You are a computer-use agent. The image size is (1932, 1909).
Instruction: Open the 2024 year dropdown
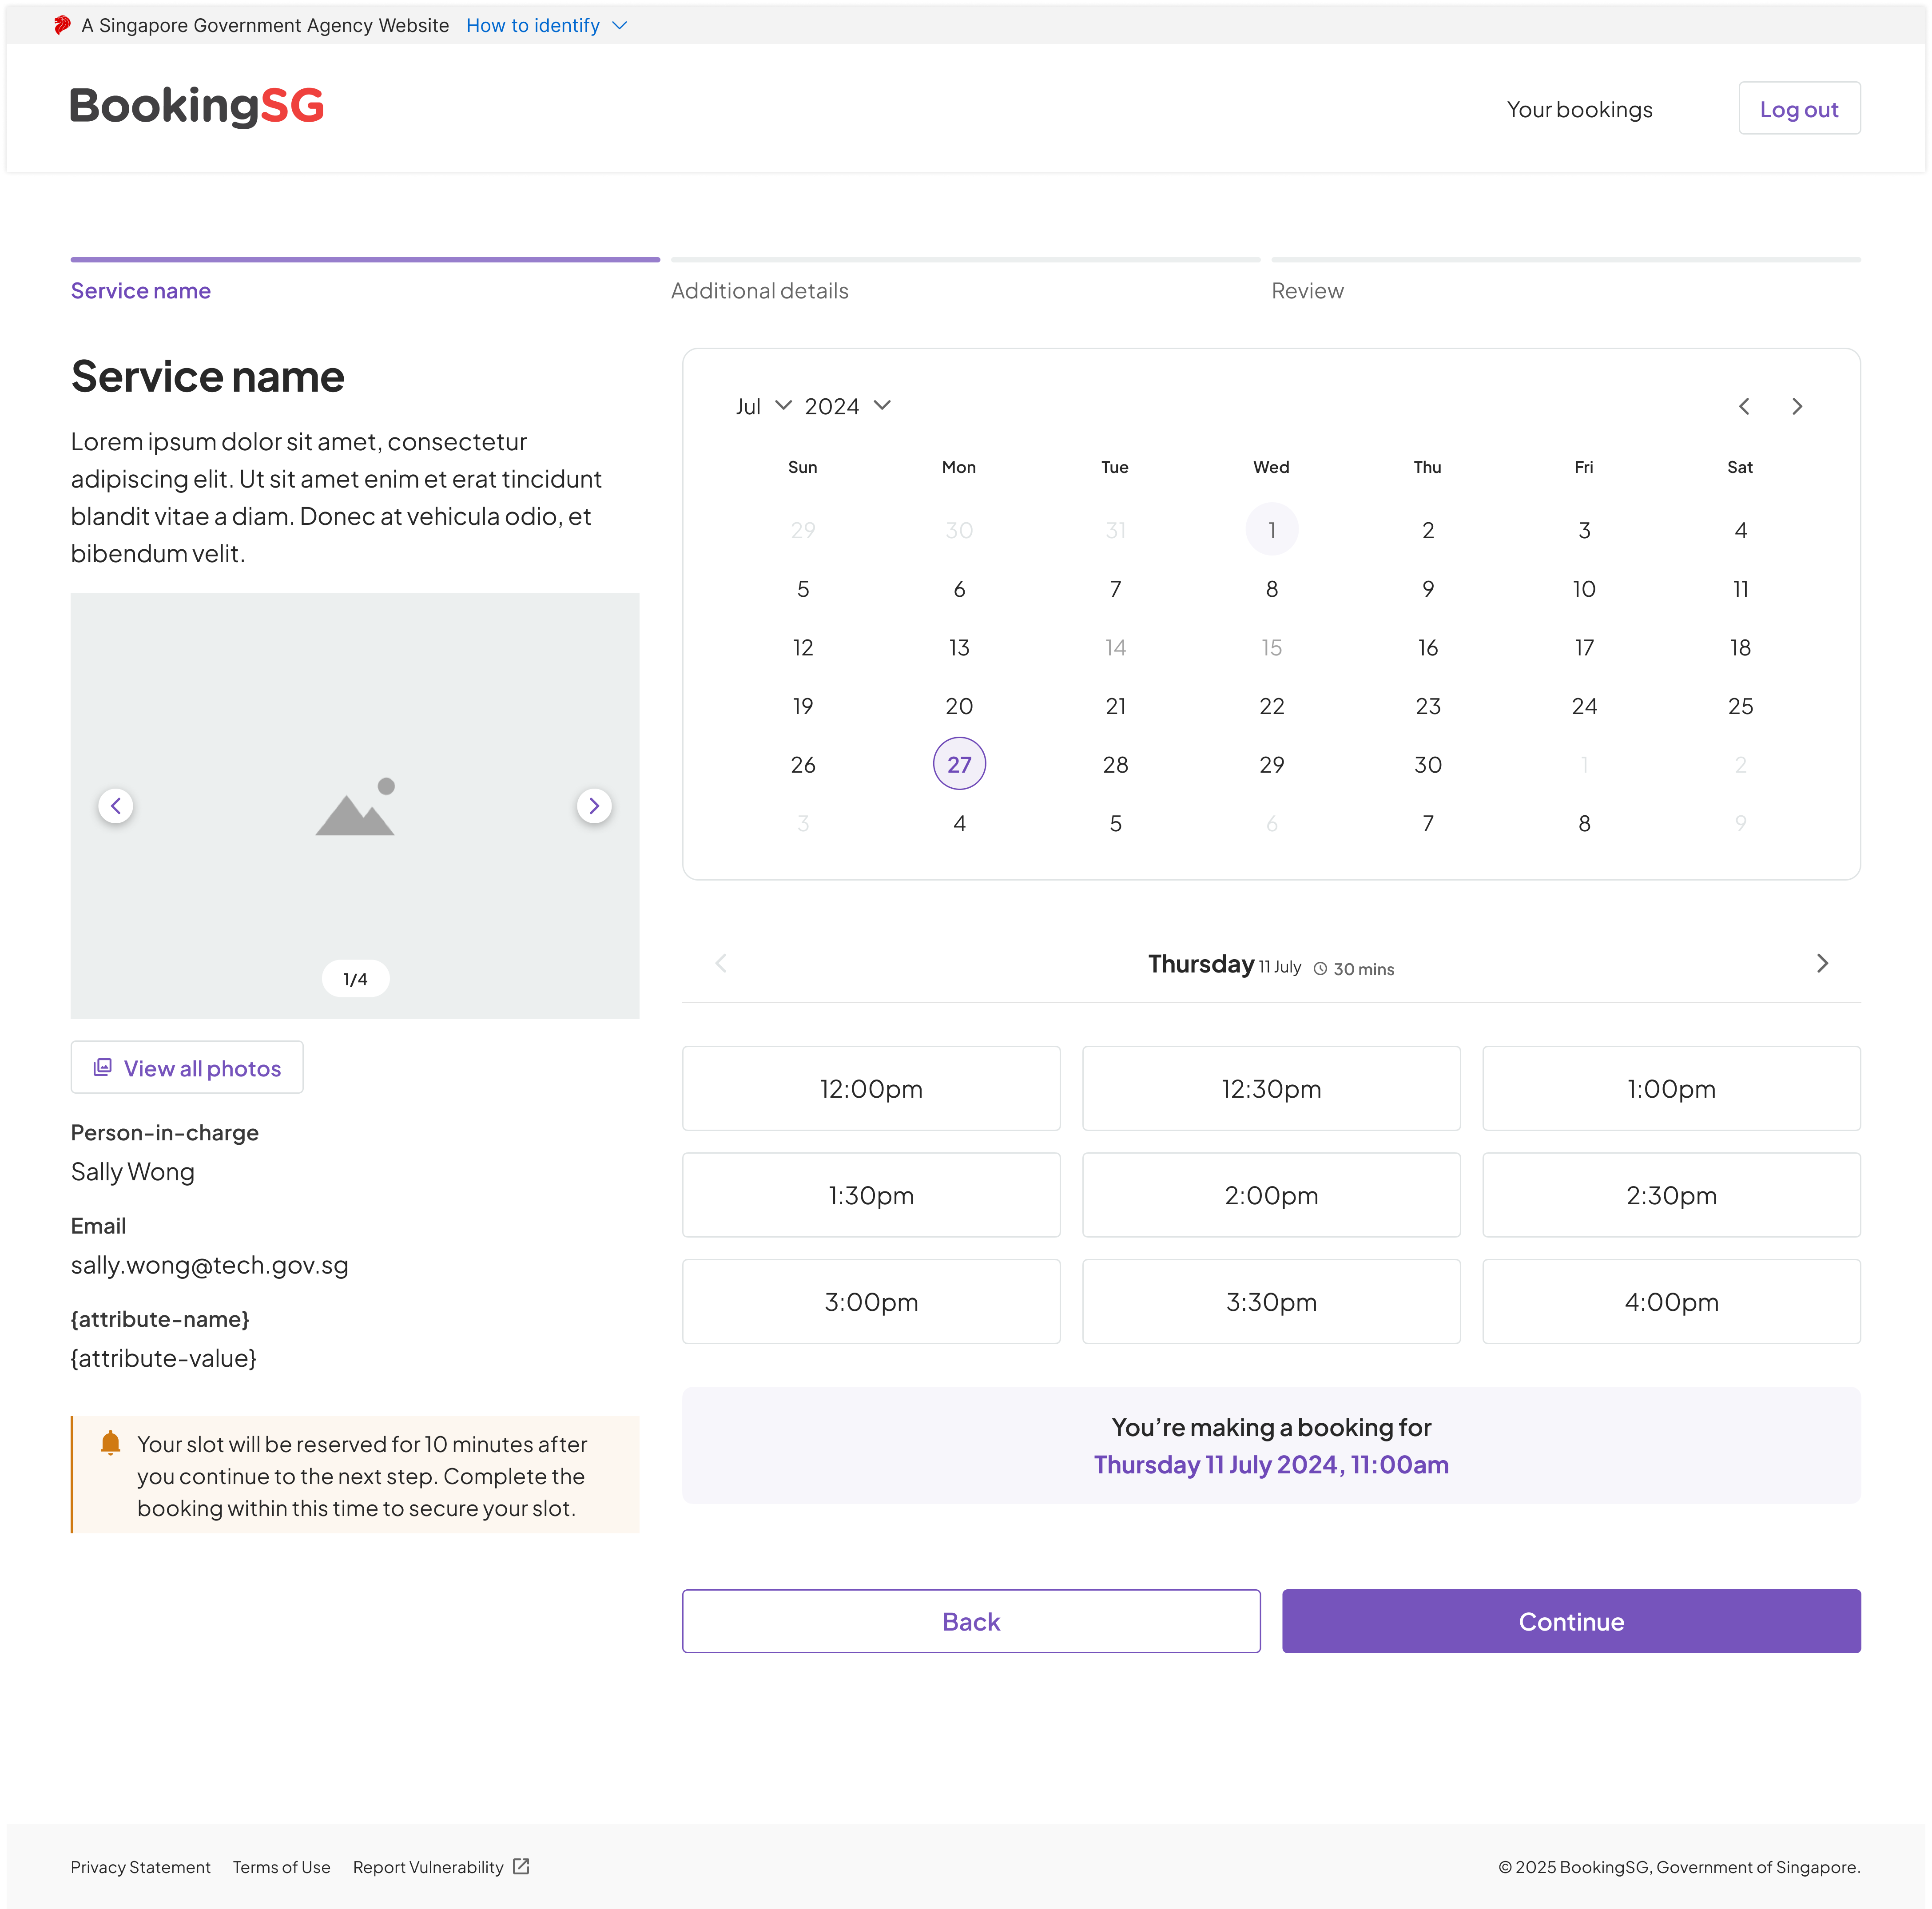pos(847,406)
